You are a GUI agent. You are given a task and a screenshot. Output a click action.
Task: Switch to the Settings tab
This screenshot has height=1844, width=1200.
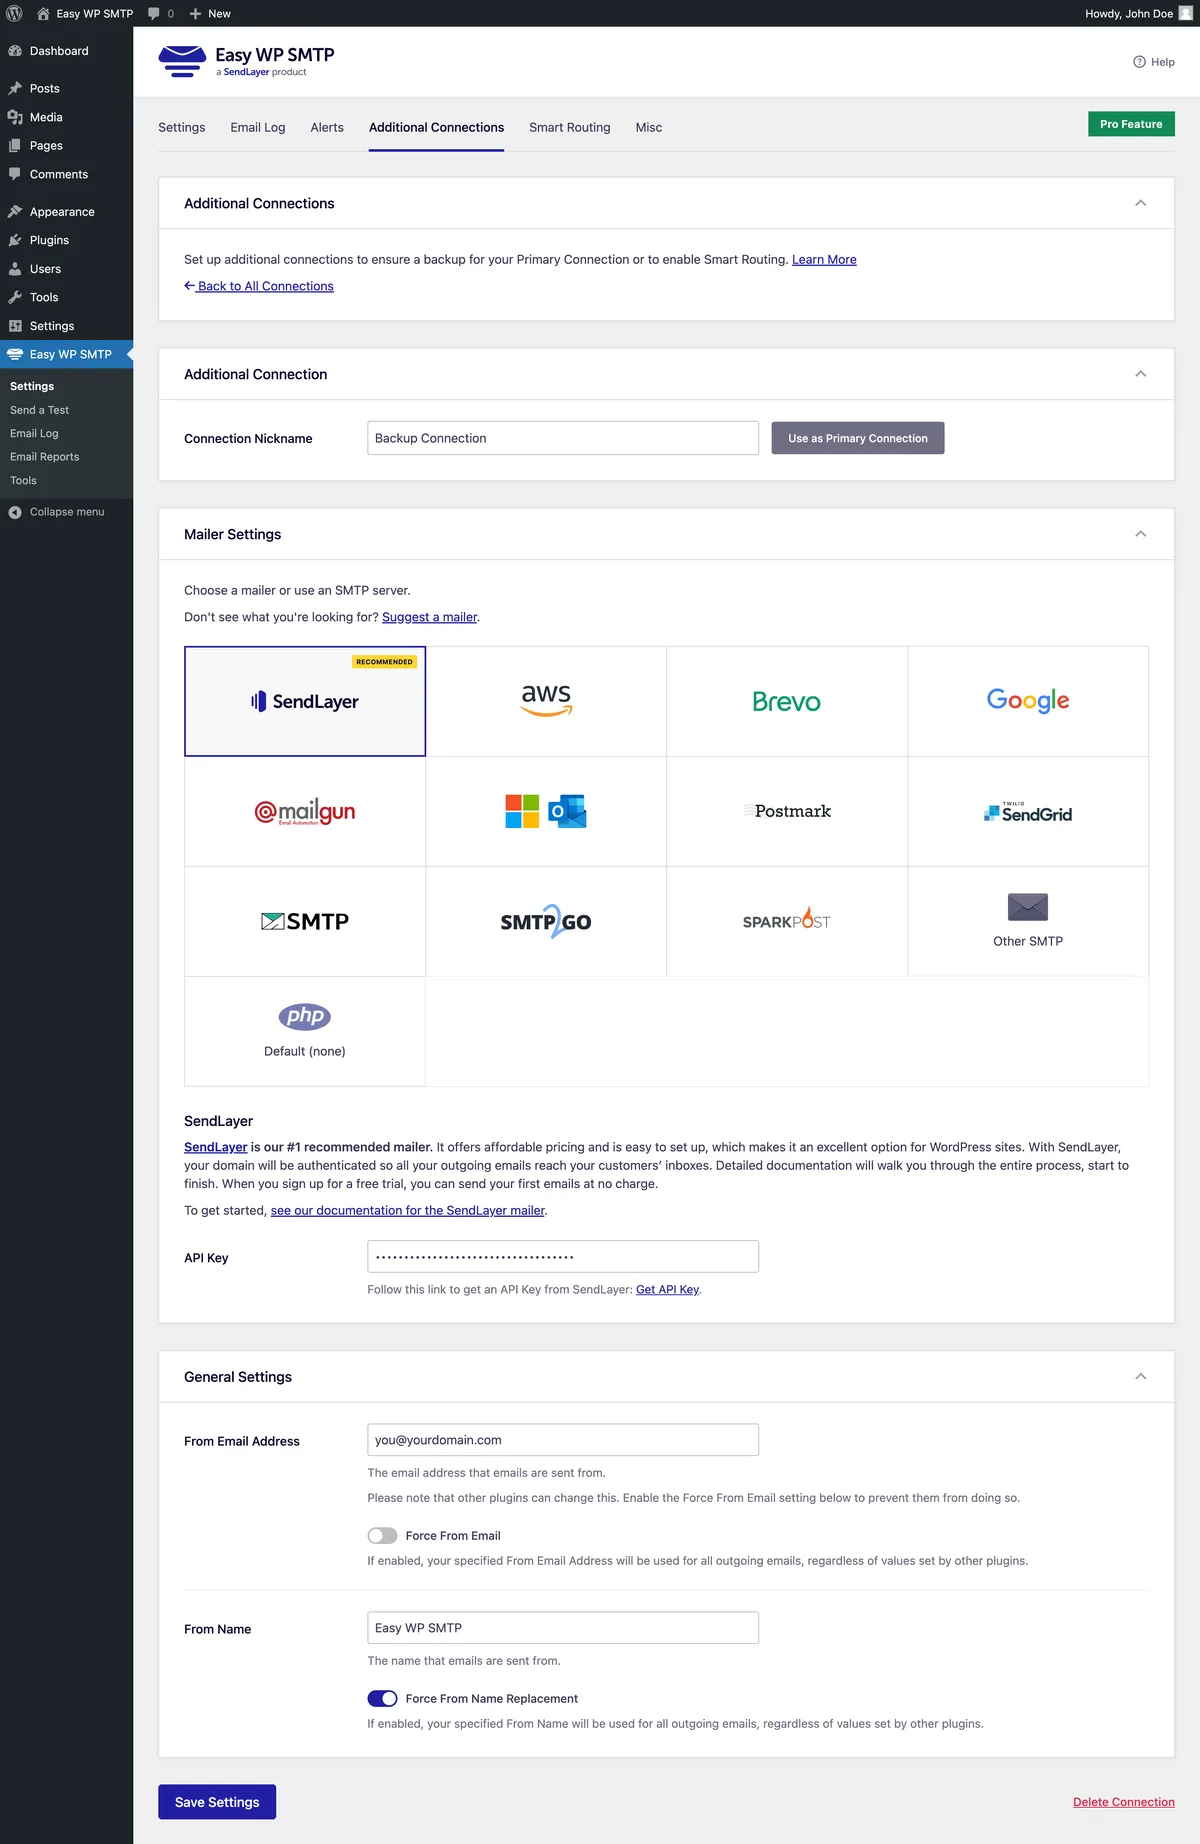point(182,127)
